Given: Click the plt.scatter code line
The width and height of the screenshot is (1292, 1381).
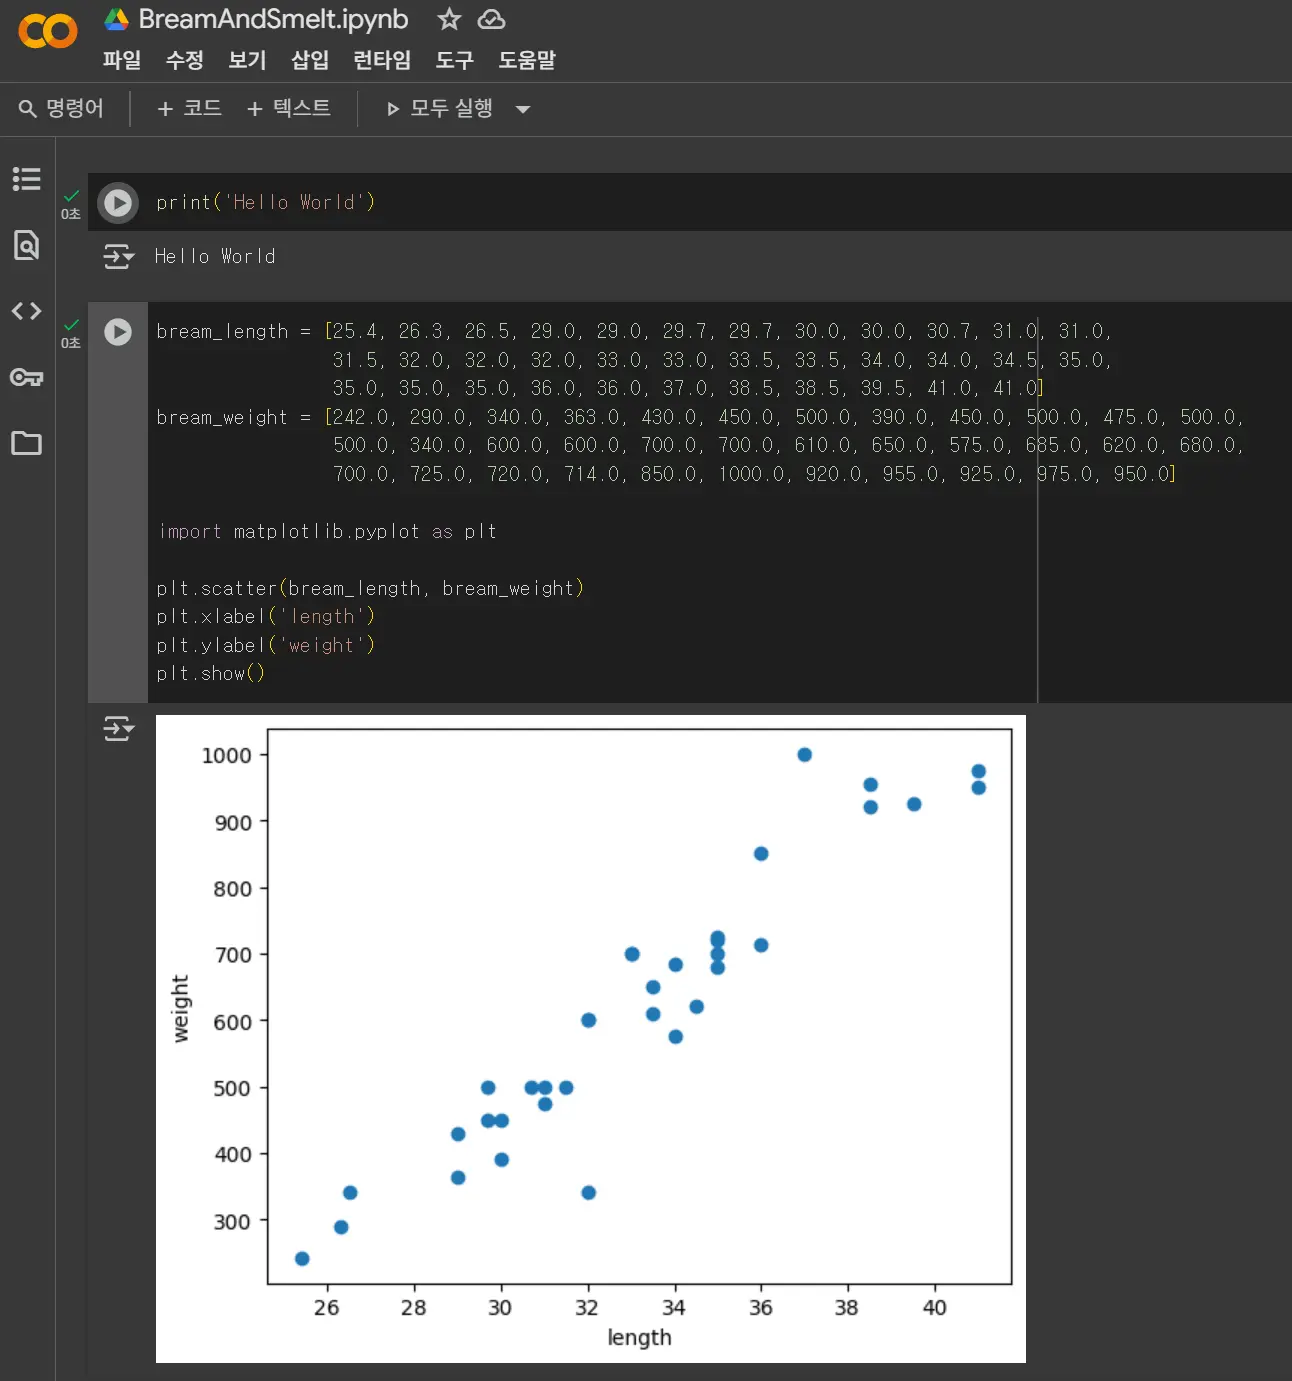Looking at the screenshot, I should [x=370, y=588].
